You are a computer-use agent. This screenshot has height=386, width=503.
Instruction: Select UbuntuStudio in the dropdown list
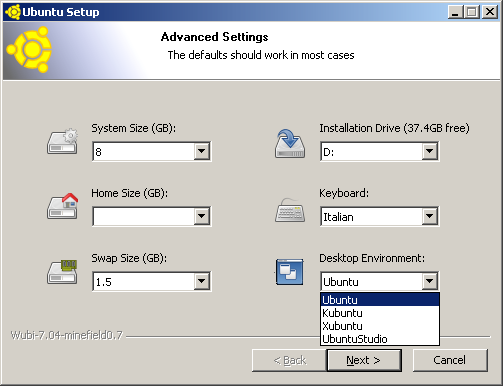coord(380,339)
